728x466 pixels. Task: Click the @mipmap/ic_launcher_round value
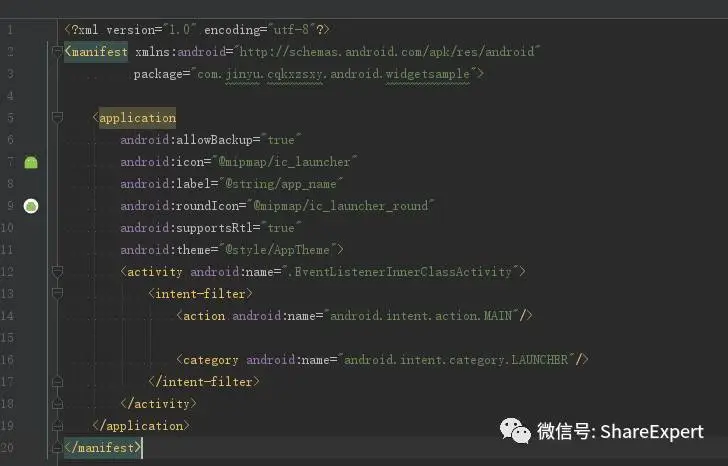tap(340, 206)
